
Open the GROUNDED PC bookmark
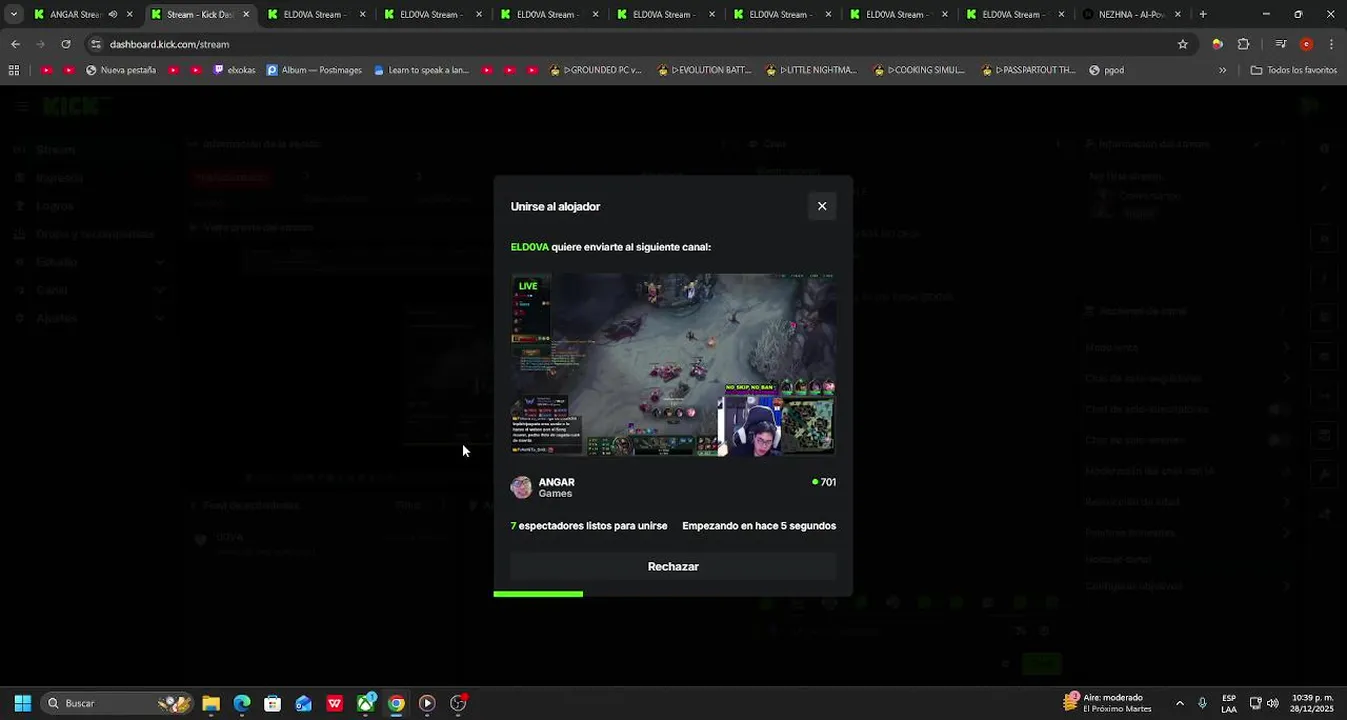[x=595, y=70]
